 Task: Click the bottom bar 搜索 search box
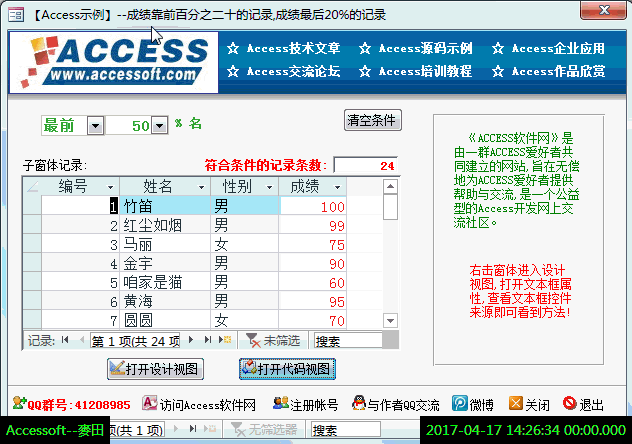(x=345, y=429)
